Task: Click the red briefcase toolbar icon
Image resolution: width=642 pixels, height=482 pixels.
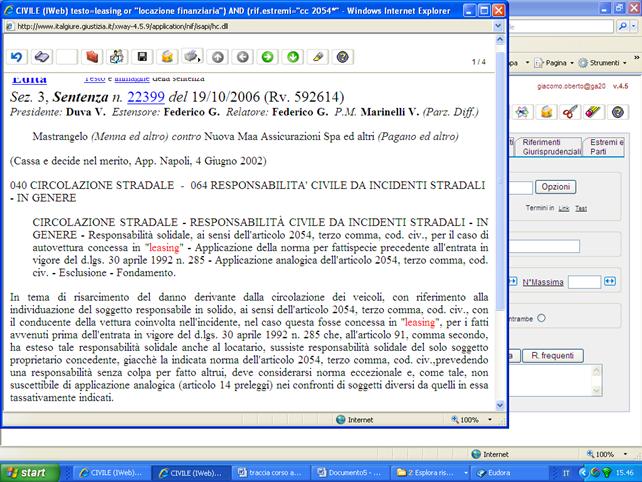Action: [92, 57]
